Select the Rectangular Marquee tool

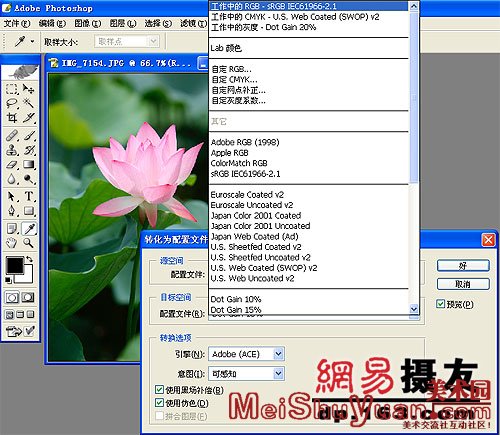tap(12, 89)
